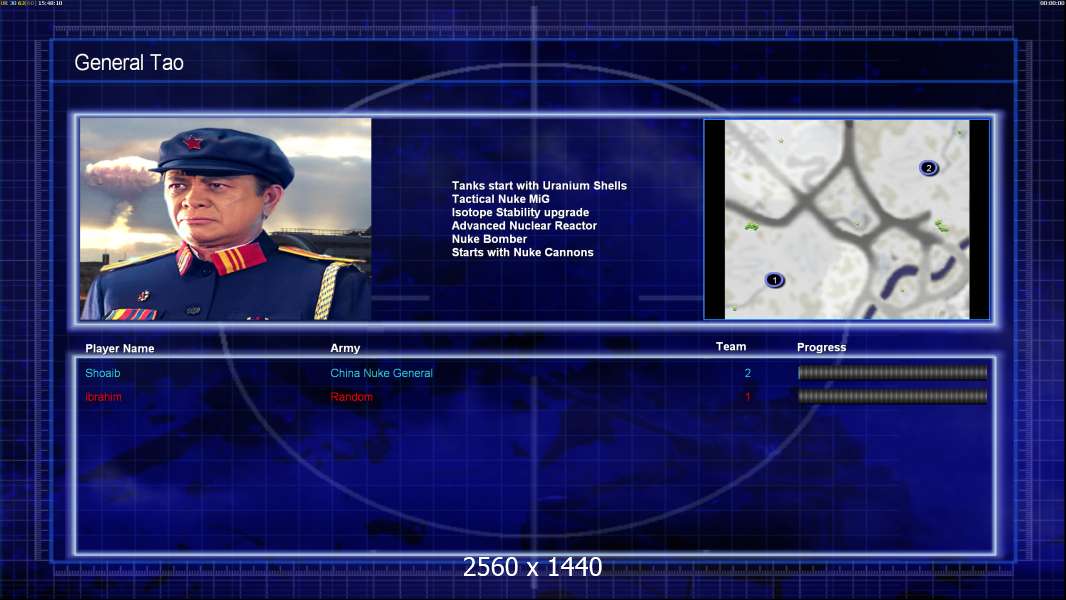This screenshot has width=1066, height=600.
Task: Click the Random army entry
Action: tap(351, 397)
